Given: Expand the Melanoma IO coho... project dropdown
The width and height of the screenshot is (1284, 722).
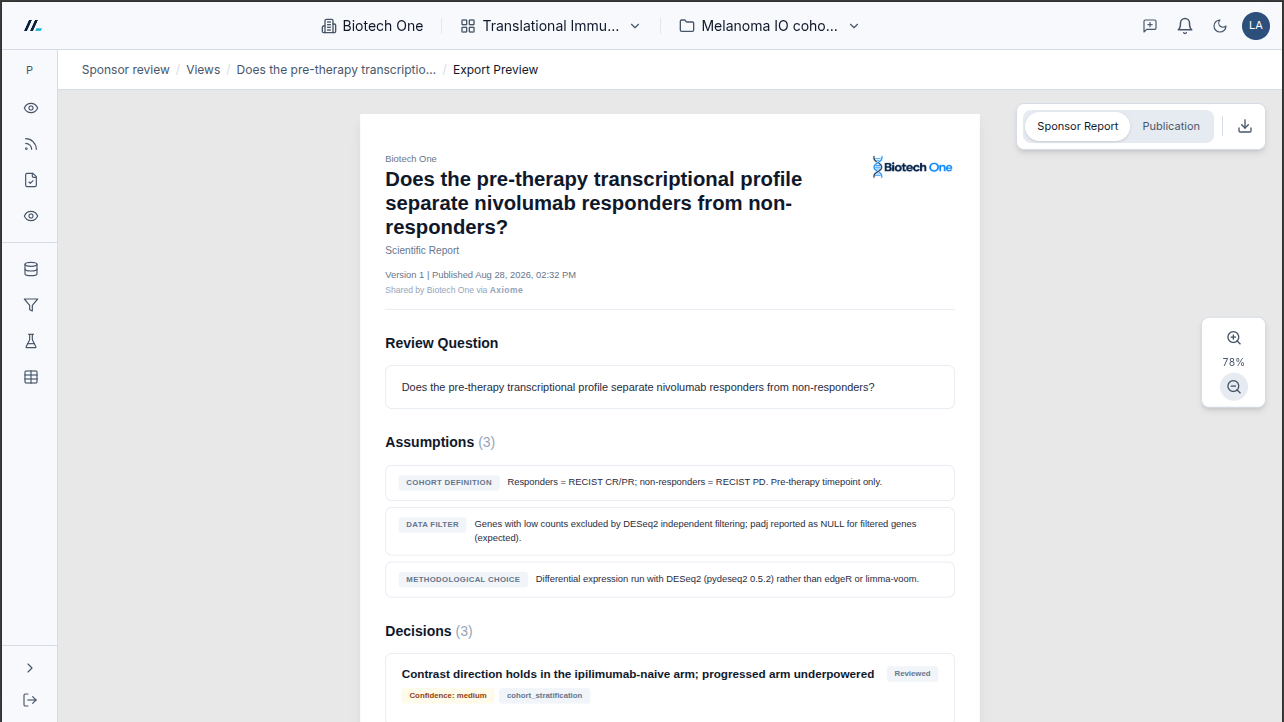Looking at the screenshot, I should (x=769, y=26).
